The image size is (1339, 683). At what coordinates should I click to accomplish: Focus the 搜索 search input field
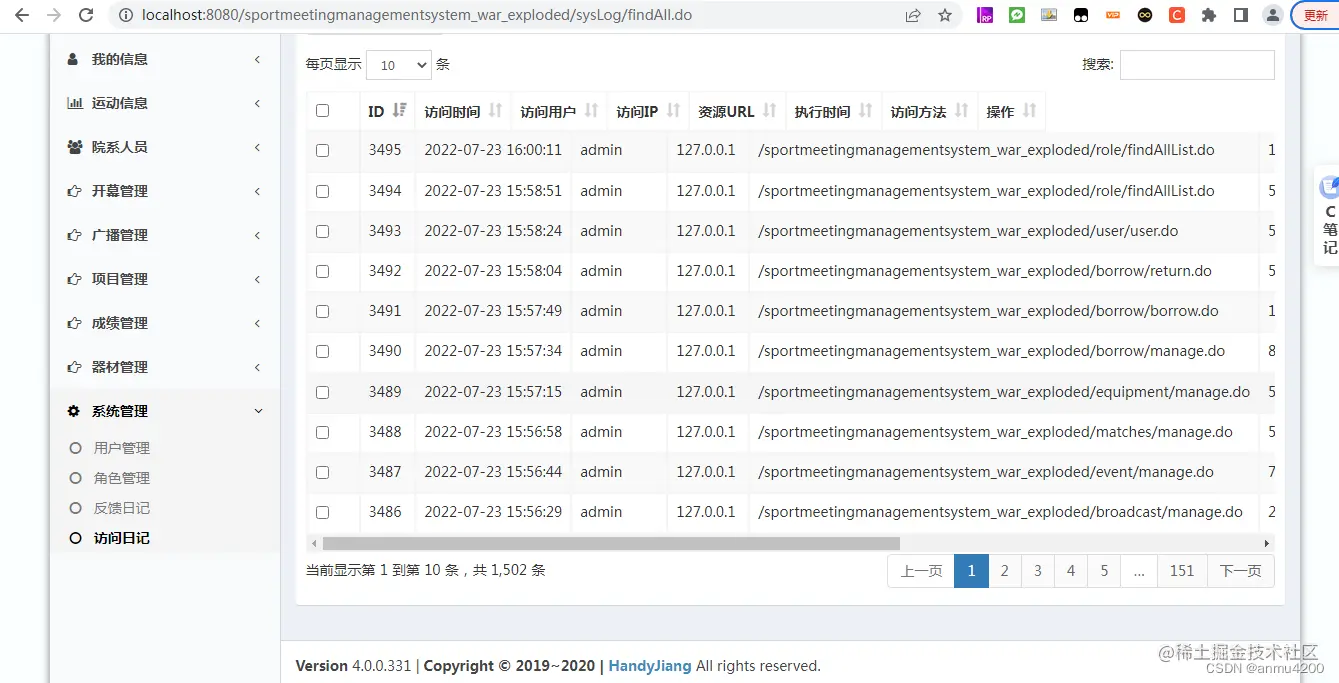(1197, 65)
